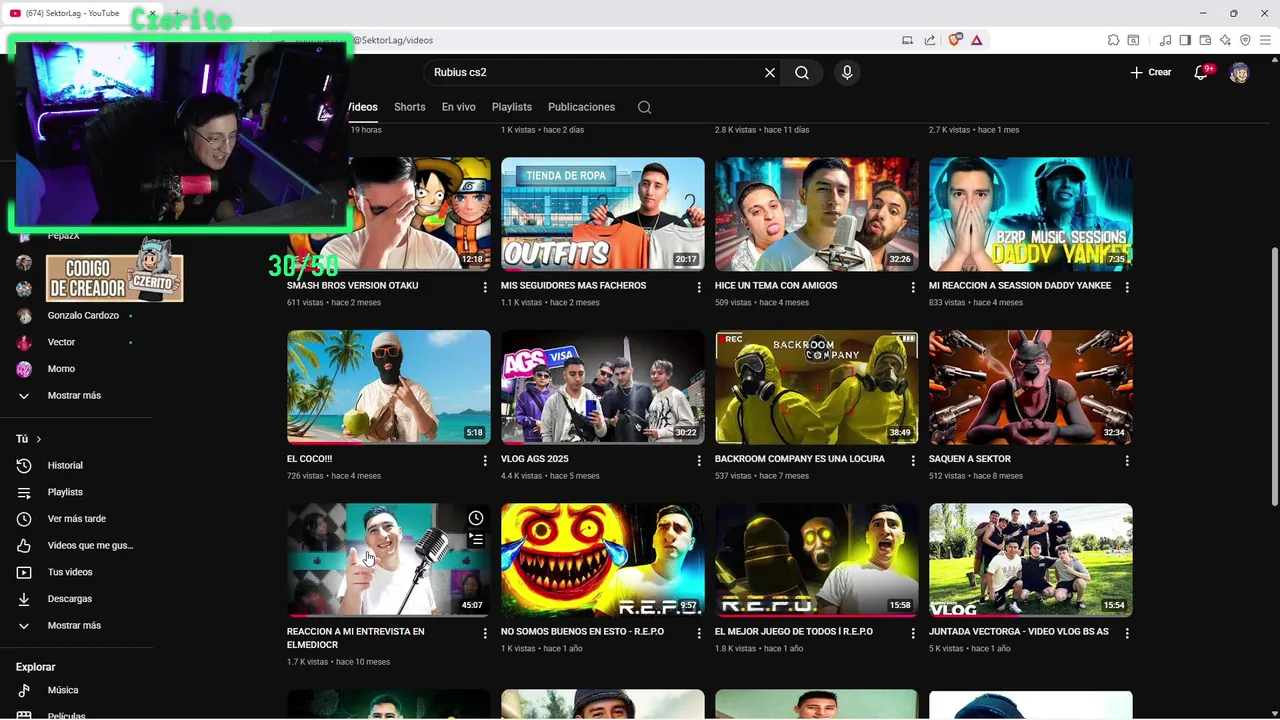This screenshot has width=1280, height=720.
Task: Click the Crear button
Action: tap(1150, 72)
